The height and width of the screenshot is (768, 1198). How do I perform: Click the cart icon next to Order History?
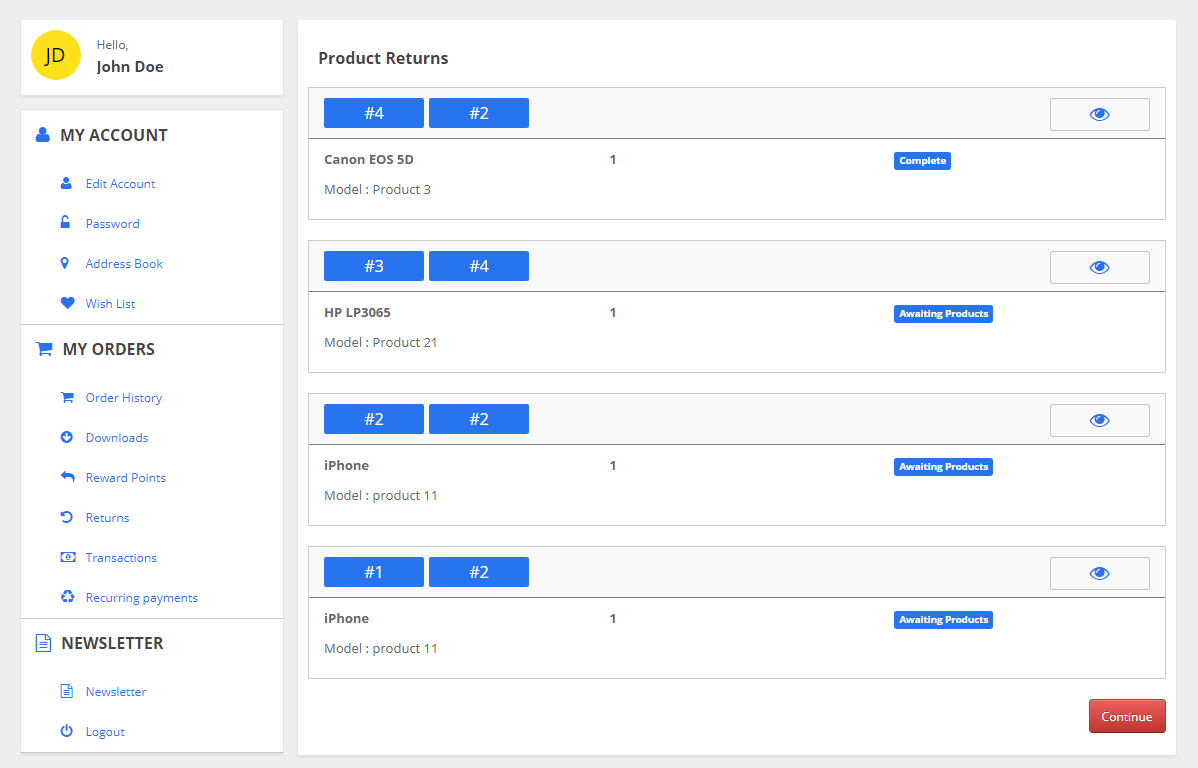(x=67, y=397)
